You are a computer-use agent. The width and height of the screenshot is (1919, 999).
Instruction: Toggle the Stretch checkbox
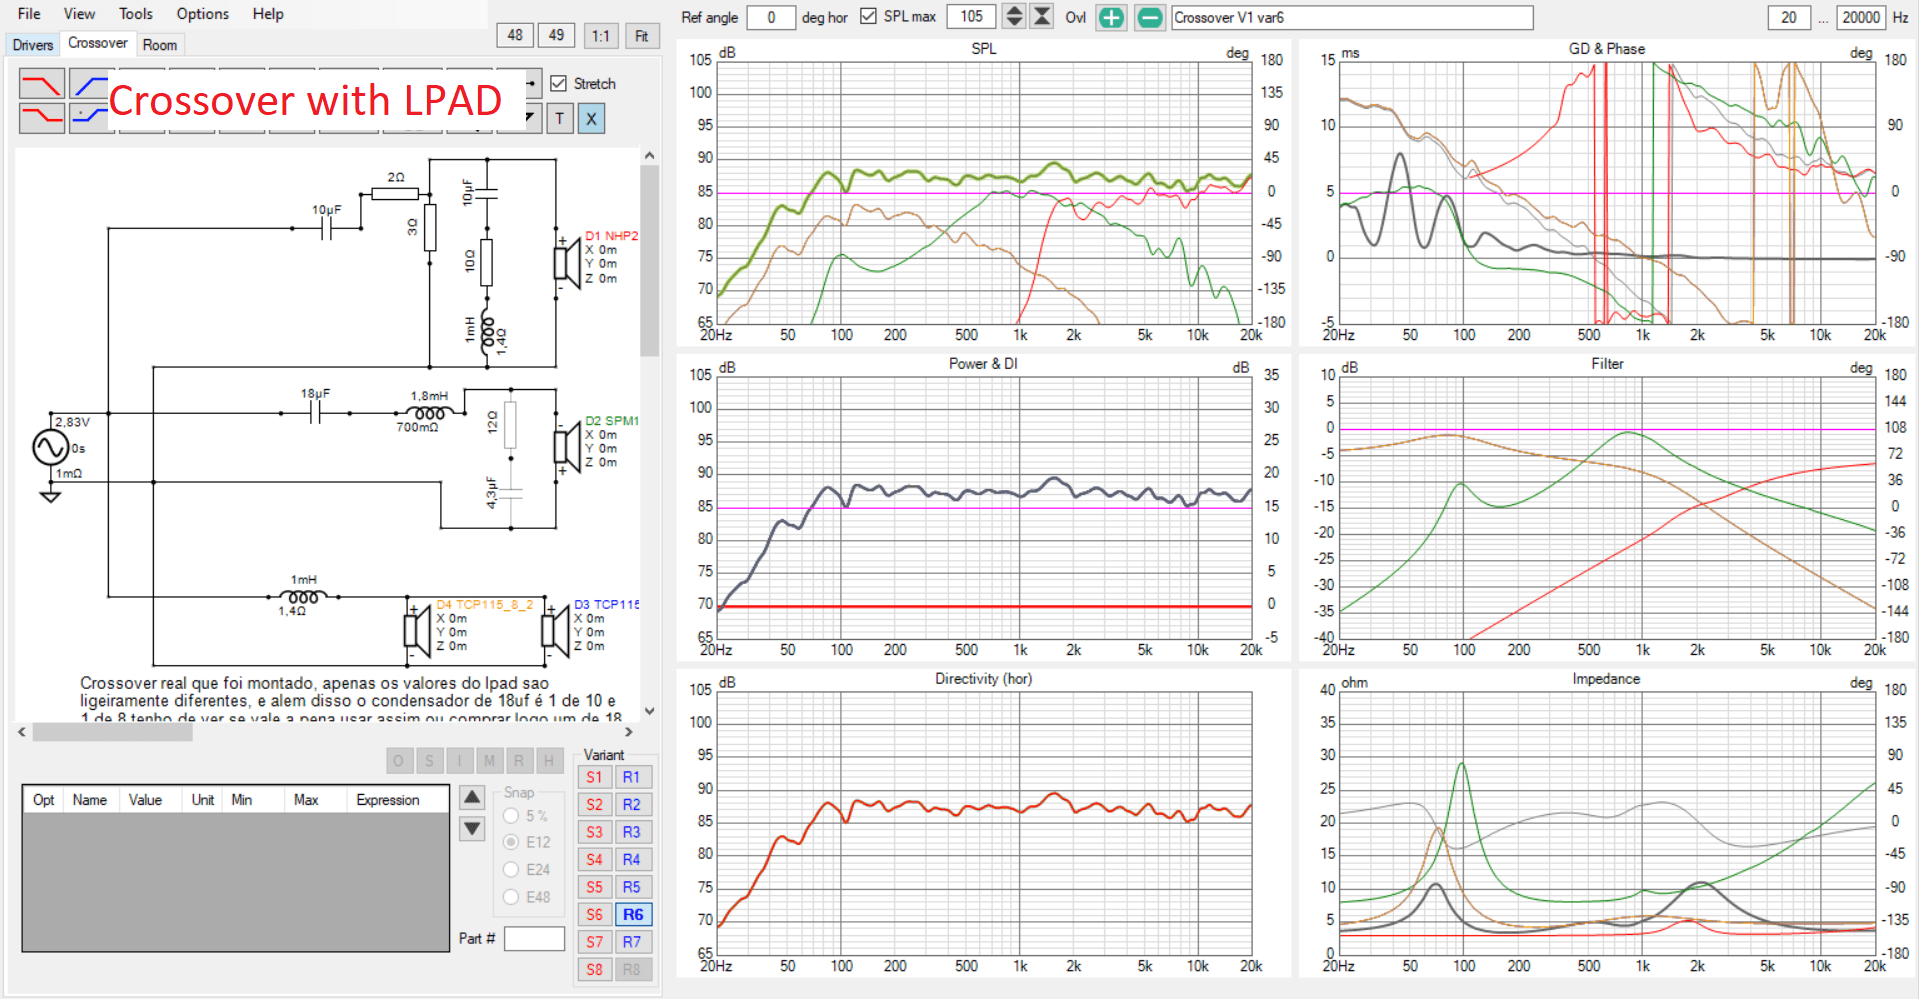coord(559,84)
